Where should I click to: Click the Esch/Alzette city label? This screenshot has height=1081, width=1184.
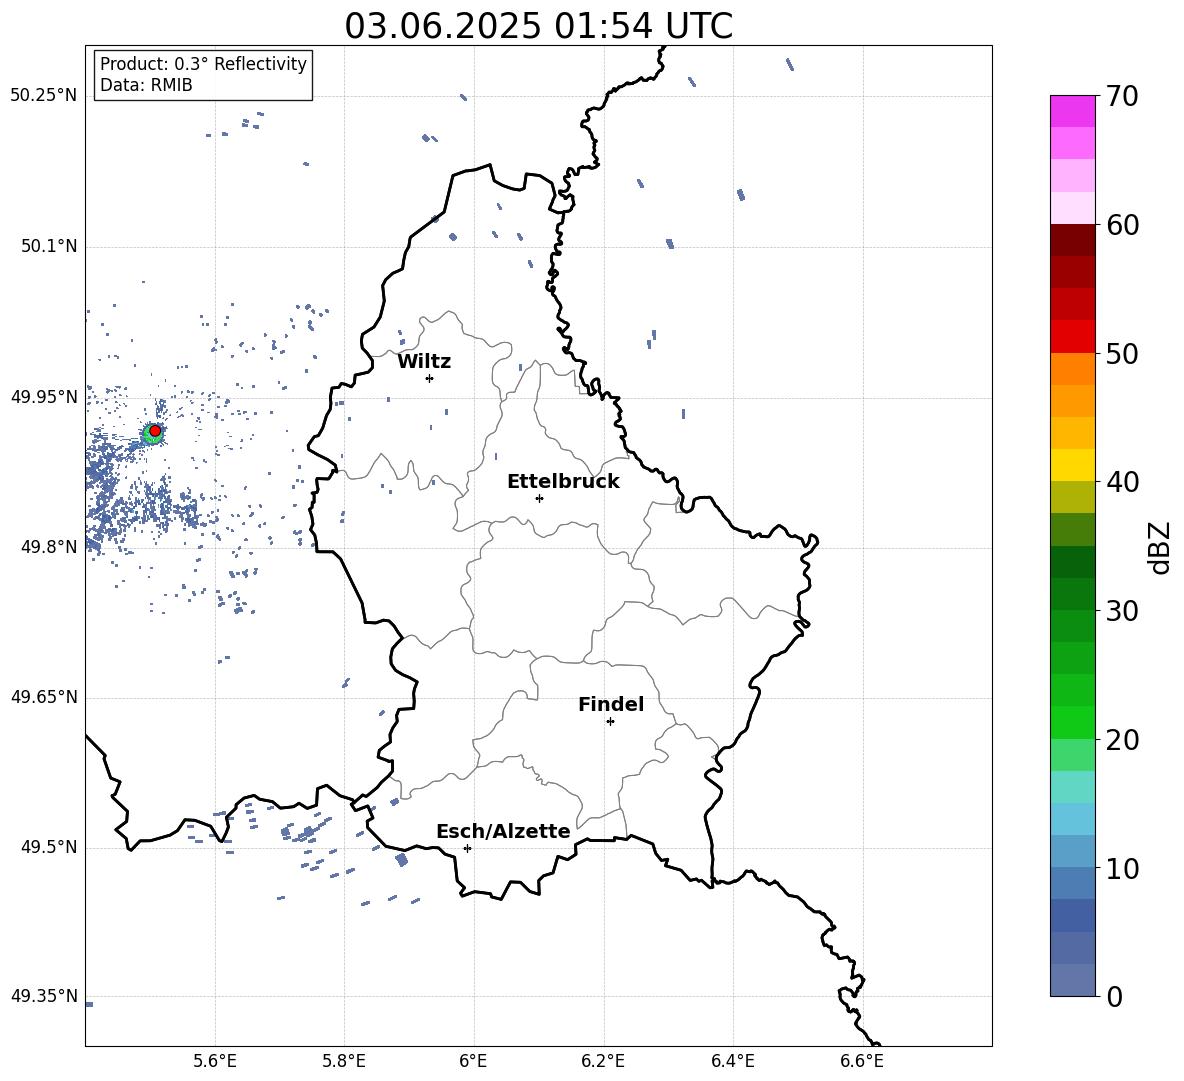[x=503, y=832]
